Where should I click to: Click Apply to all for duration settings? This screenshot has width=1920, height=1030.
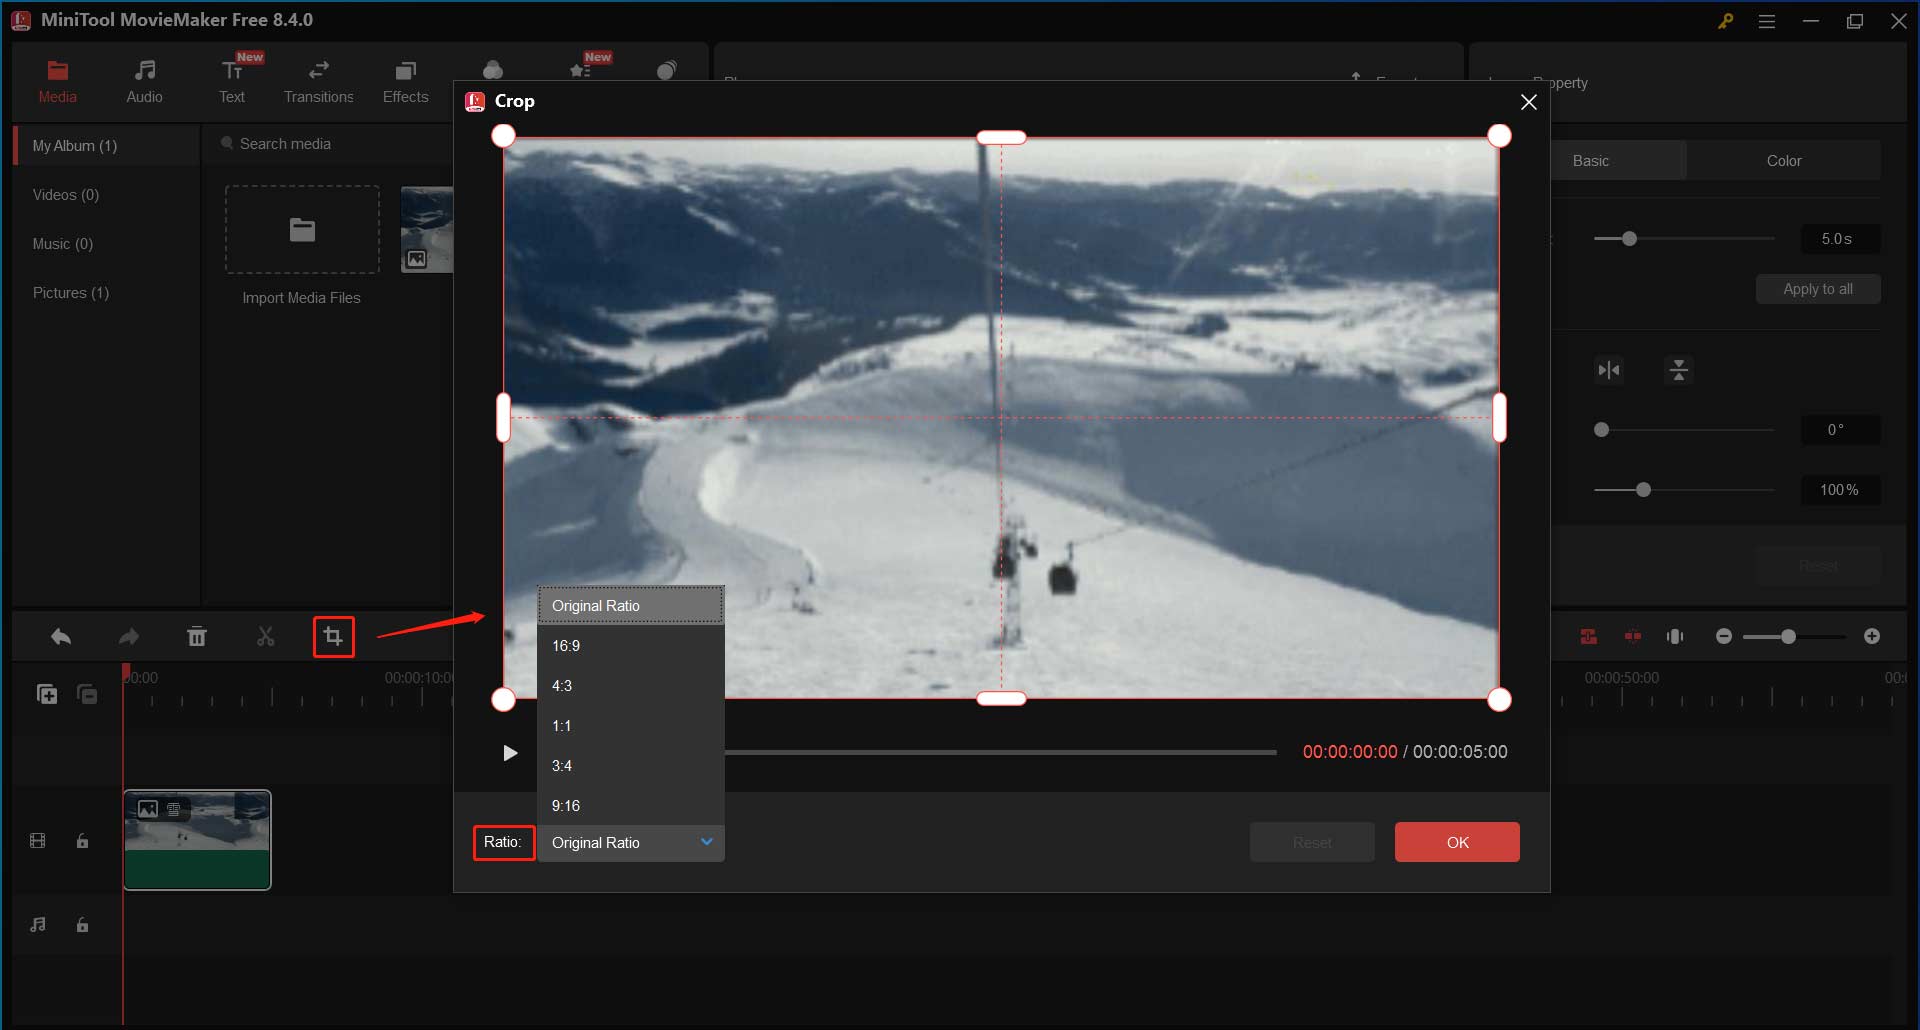(x=1817, y=288)
